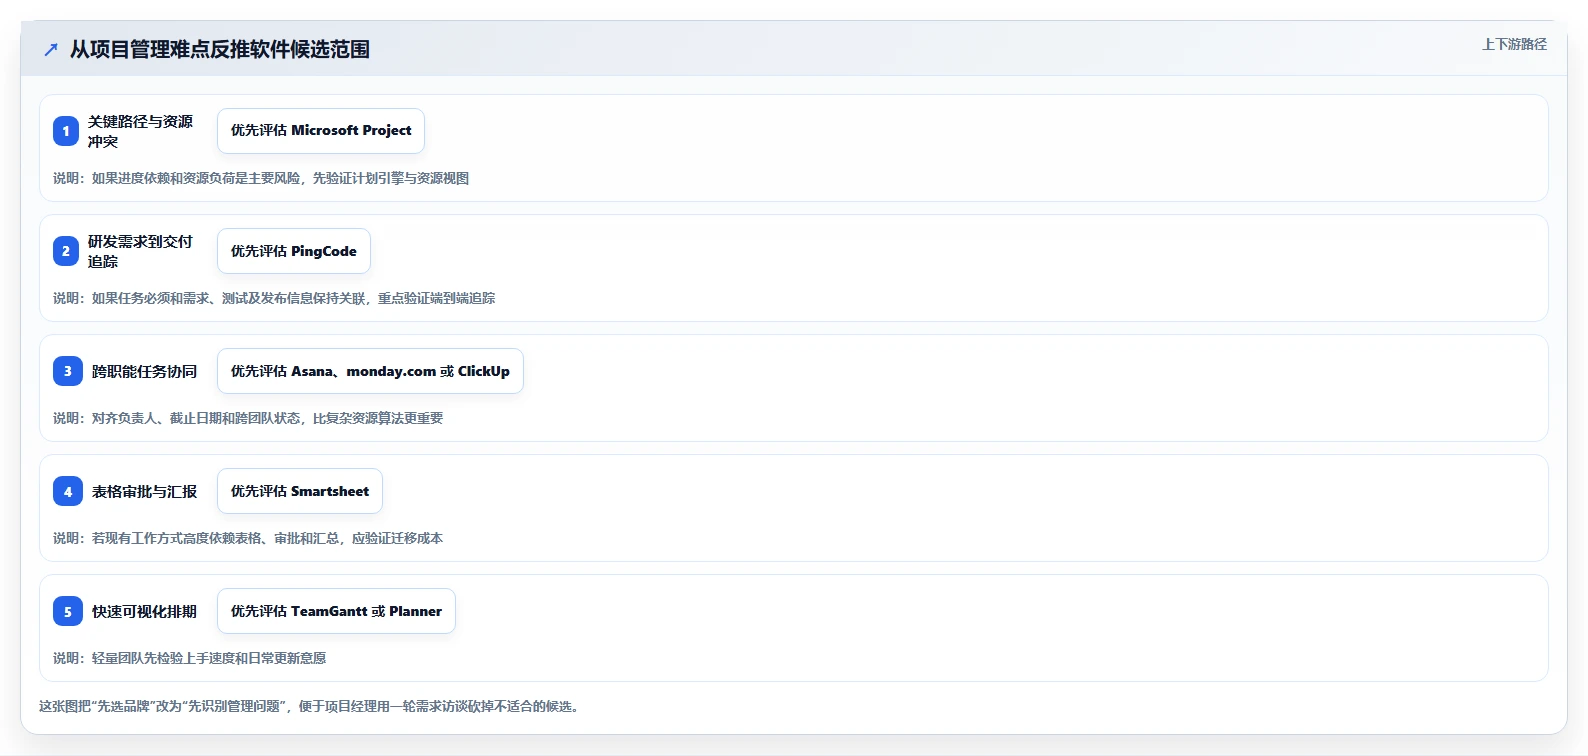Select the 优先评估 Smartsheet box
The height and width of the screenshot is (756, 1588).
[x=300, y=491]
